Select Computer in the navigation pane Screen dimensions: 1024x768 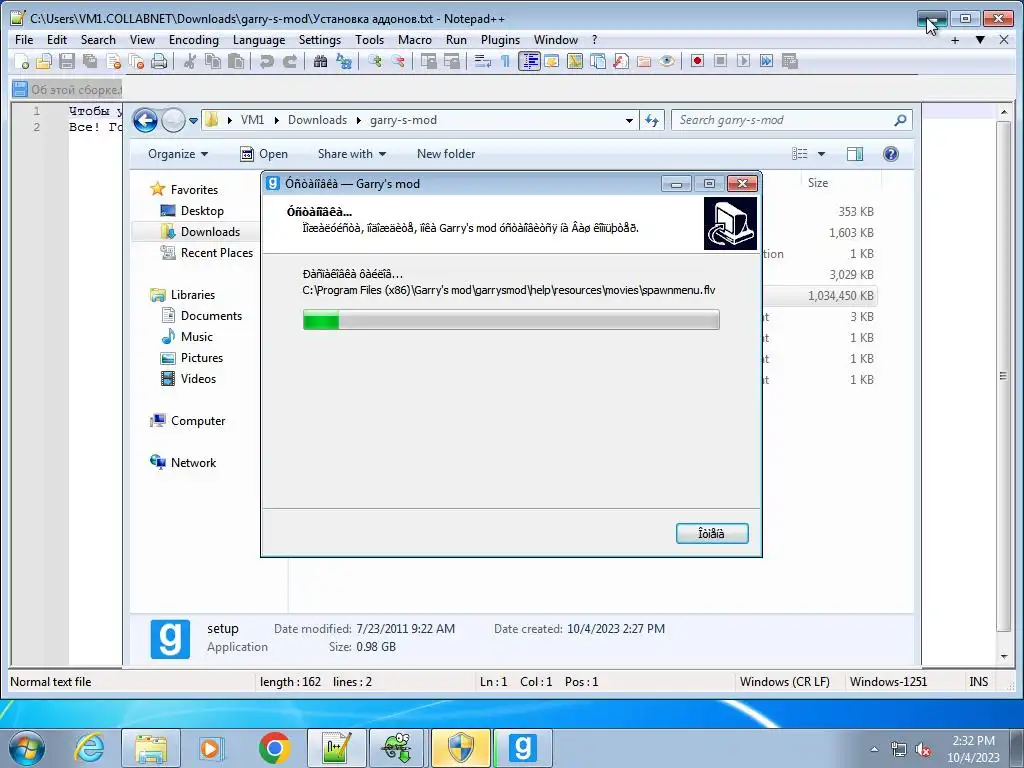coord(198,421)
